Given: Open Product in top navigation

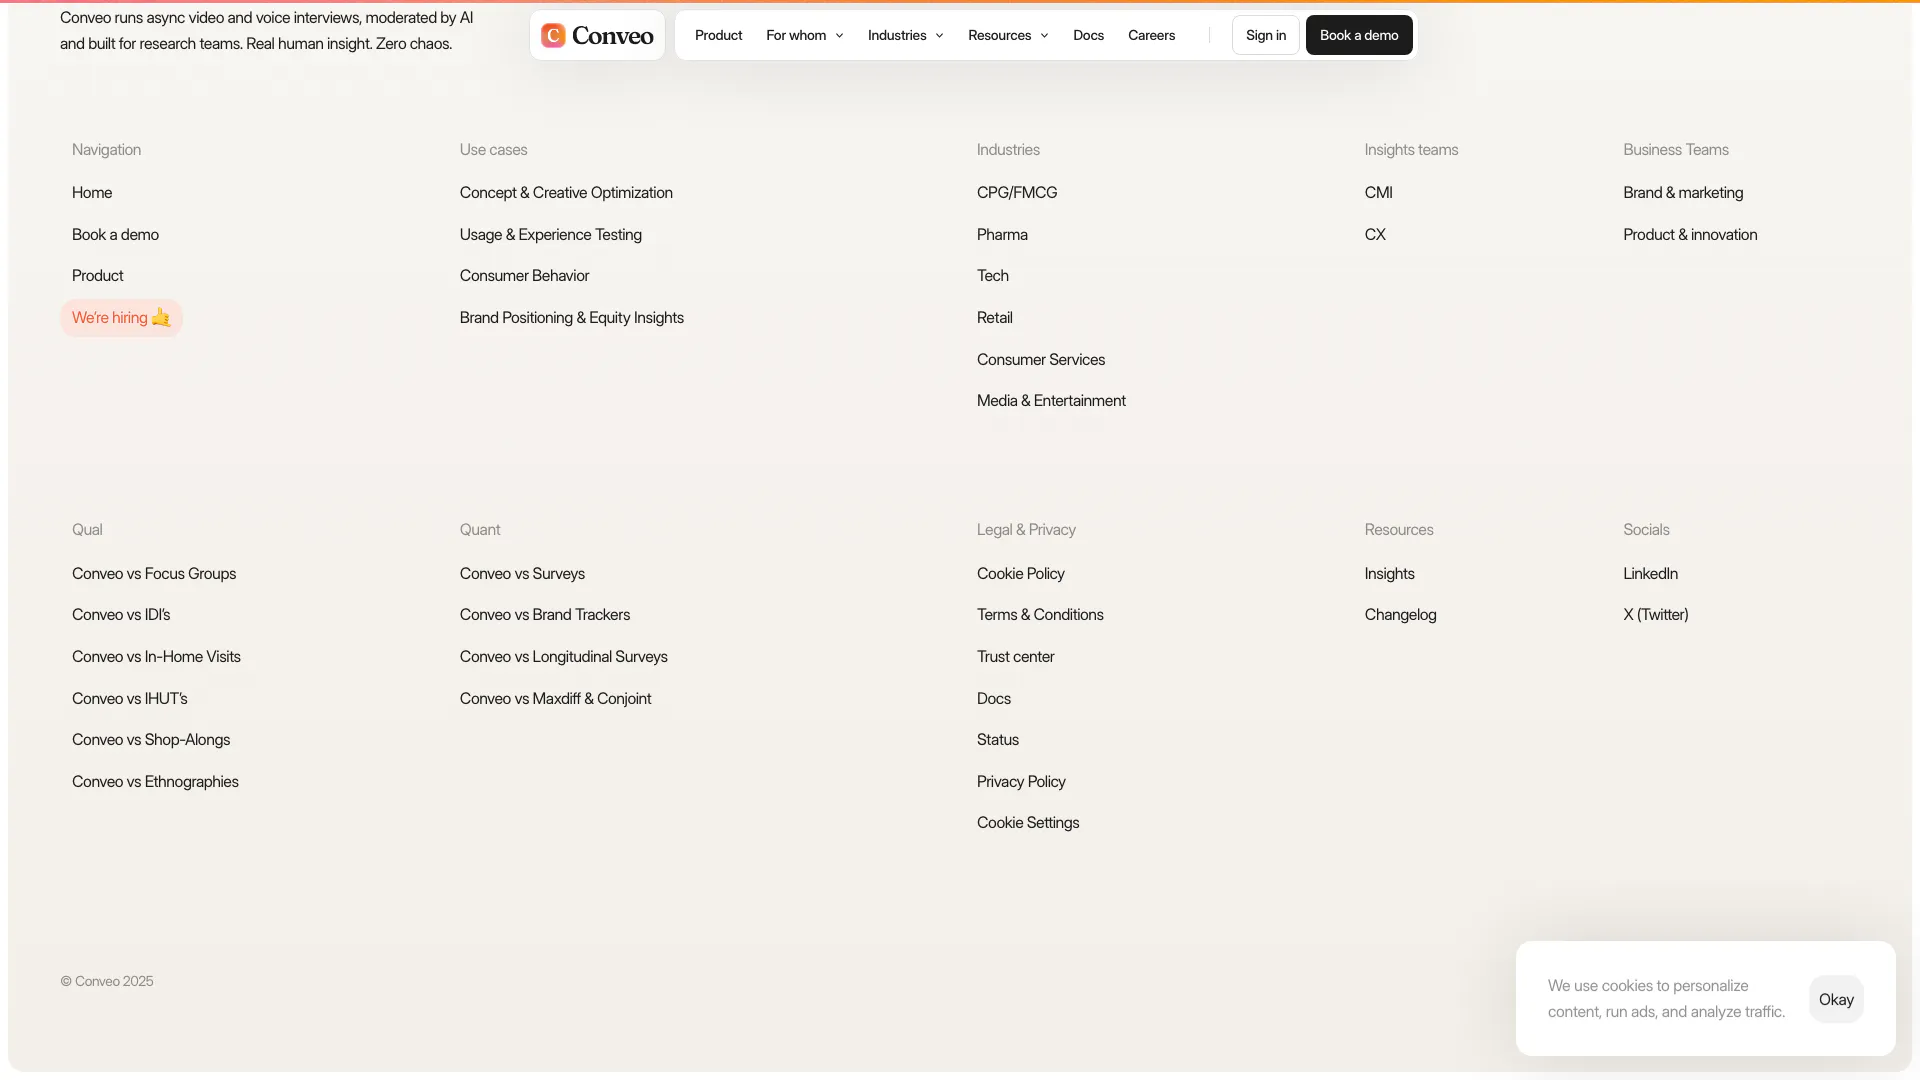Looking at the screenshot, I should 718,36.
